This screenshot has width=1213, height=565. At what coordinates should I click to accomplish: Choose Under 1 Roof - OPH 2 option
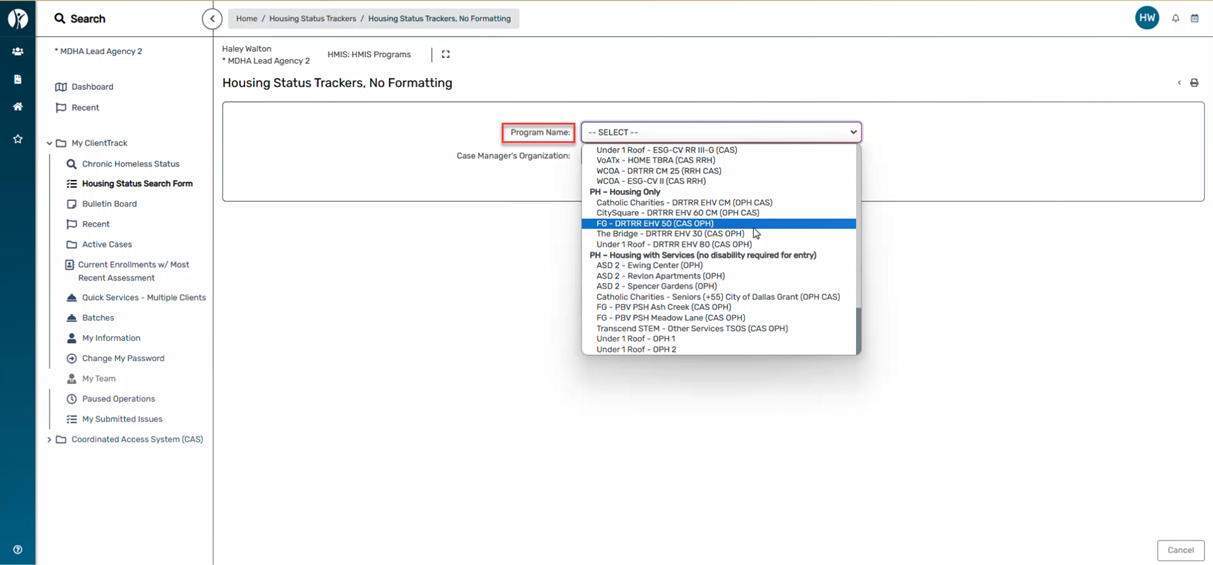(x=636, y=350)
